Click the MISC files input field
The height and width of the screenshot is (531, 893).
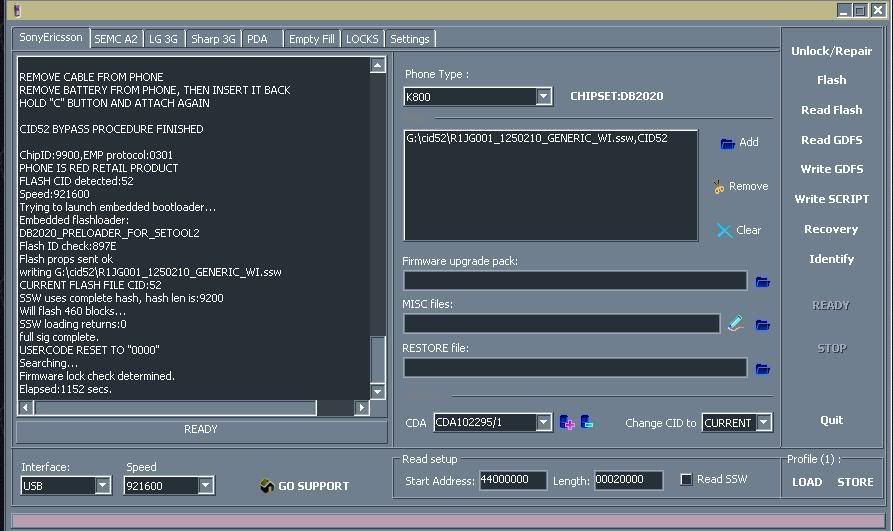562,324
